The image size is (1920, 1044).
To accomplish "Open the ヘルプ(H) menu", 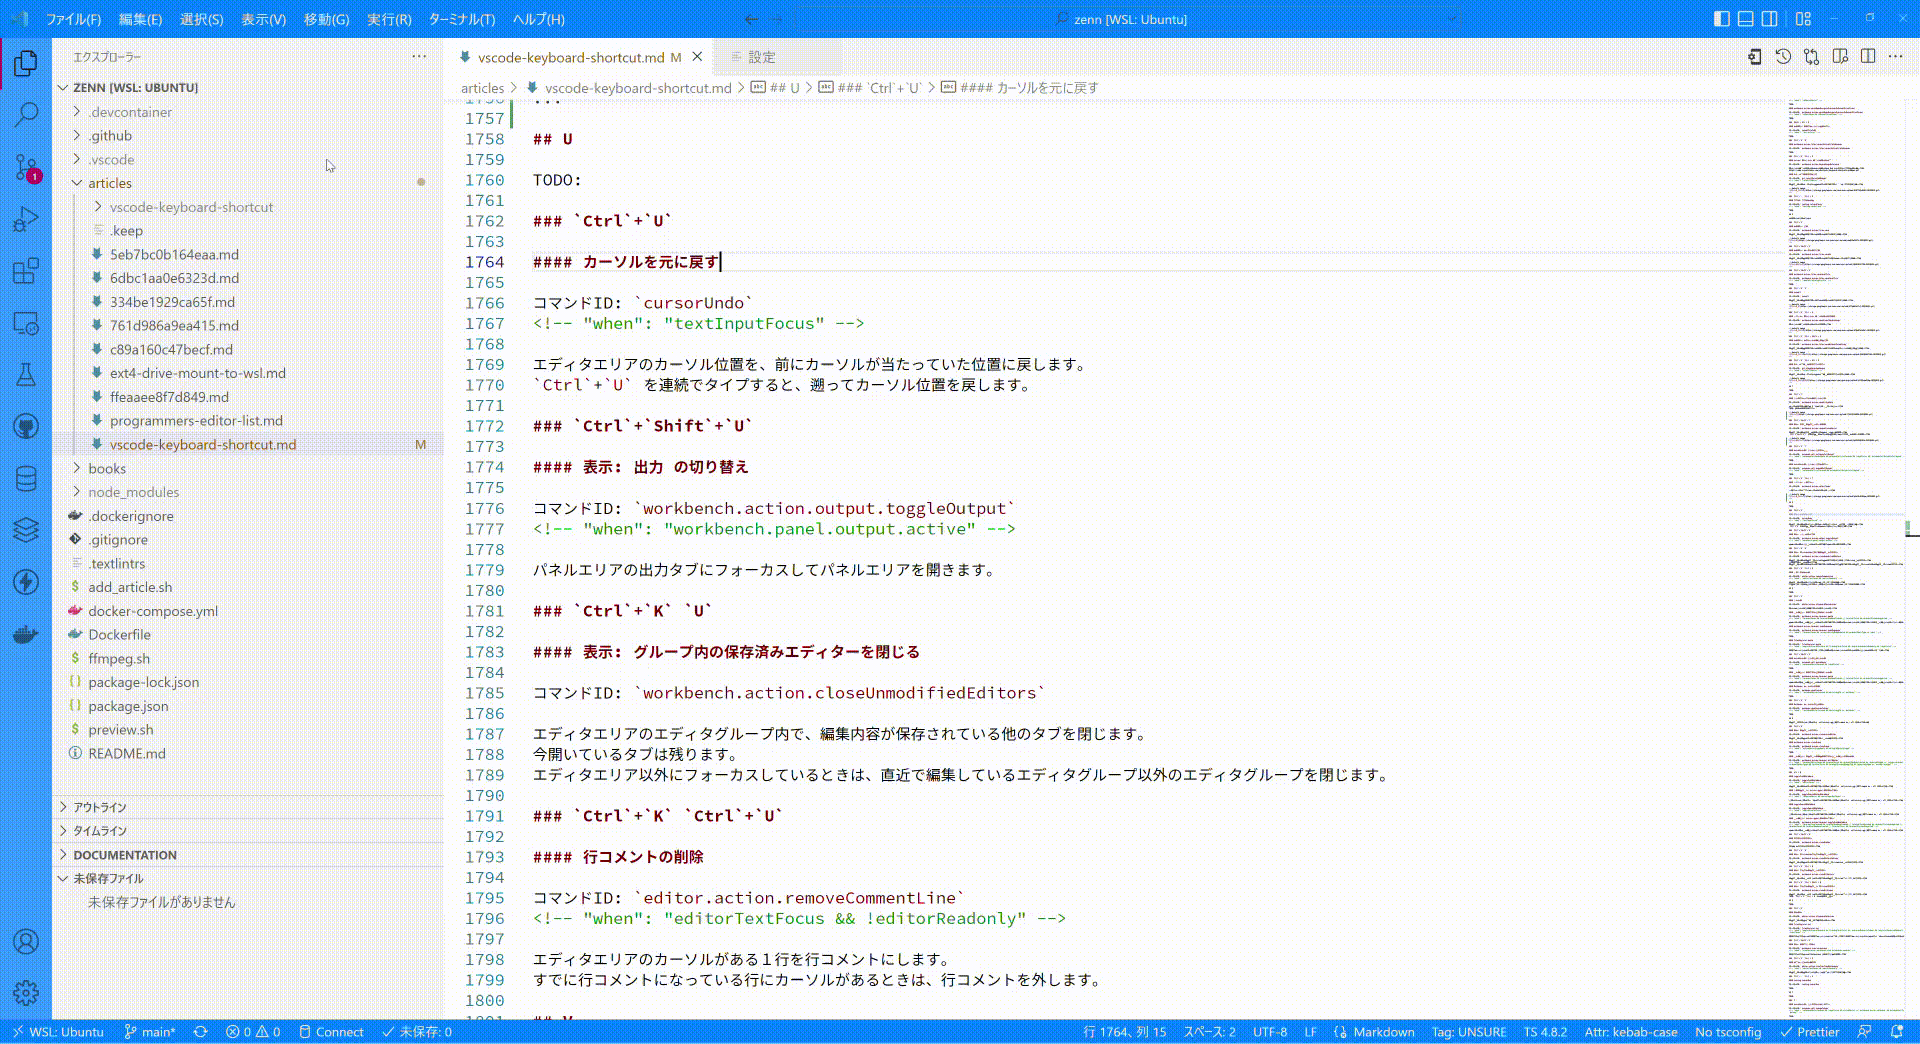I will pyautogui.click(x=538, y=19).
